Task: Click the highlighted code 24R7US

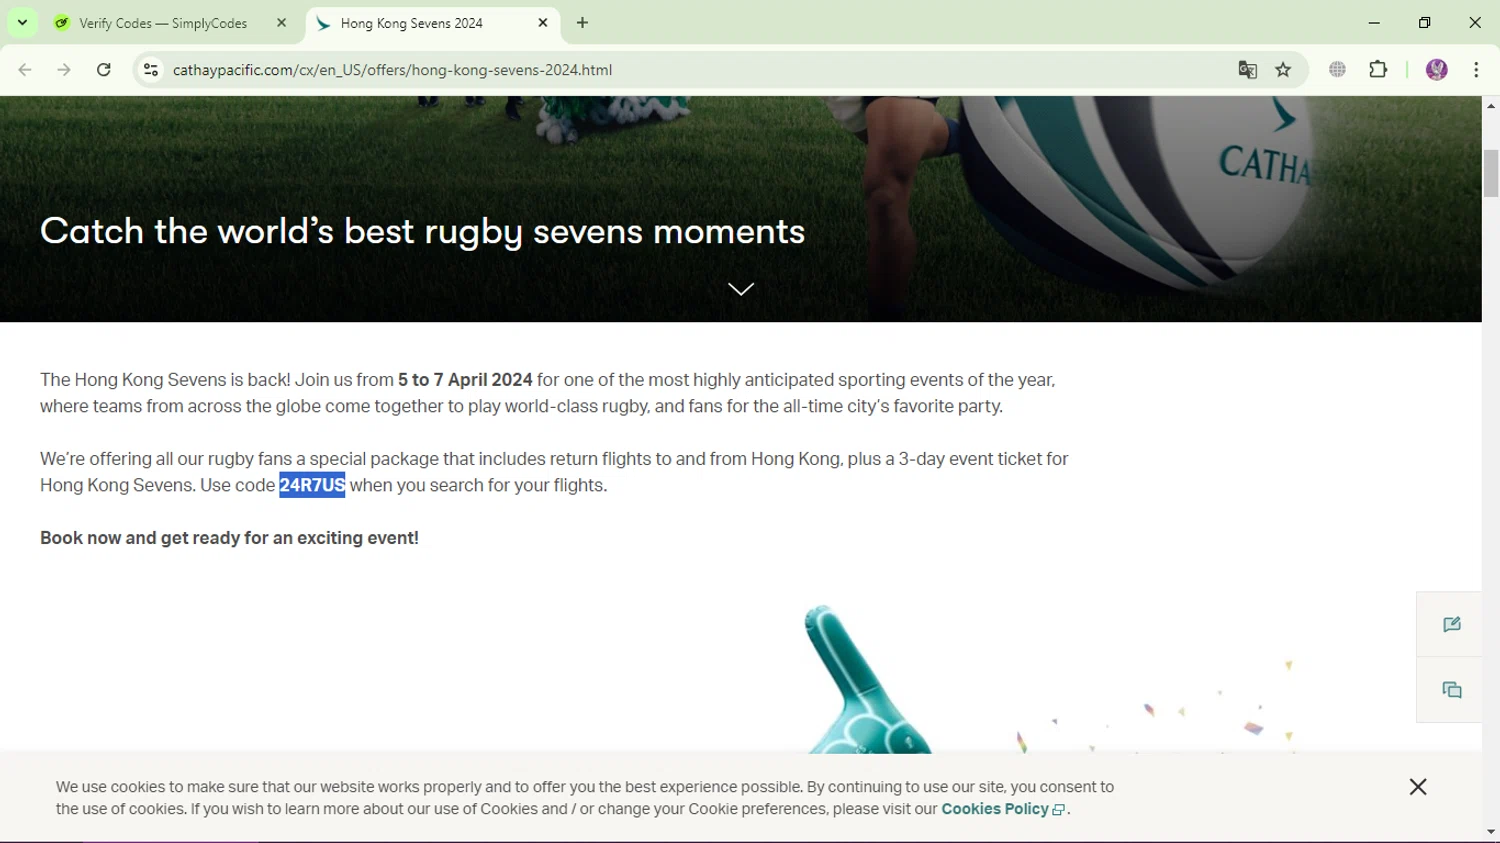Action: click(x=312, y=485)
